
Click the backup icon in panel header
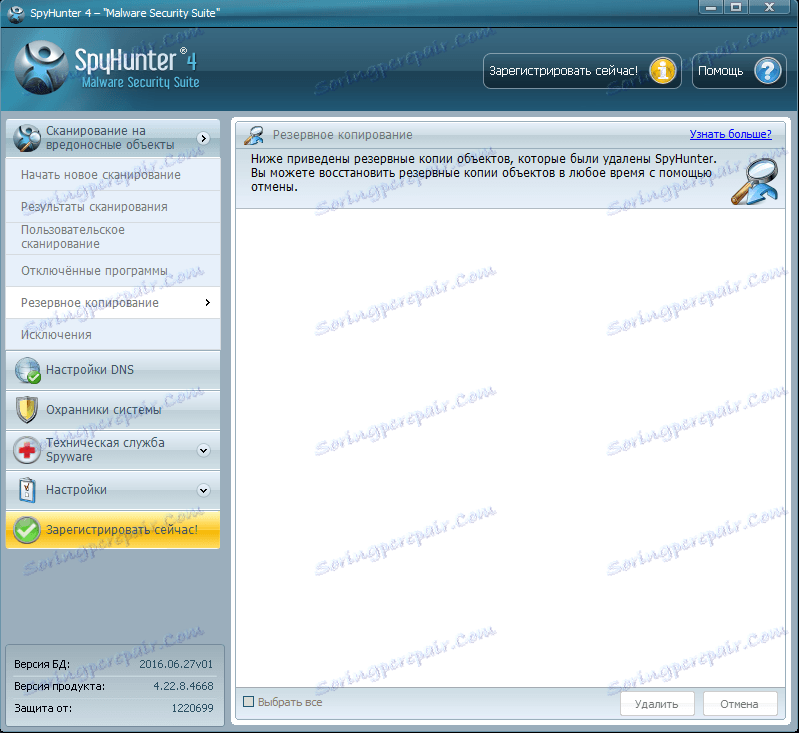tap(254, 135)
